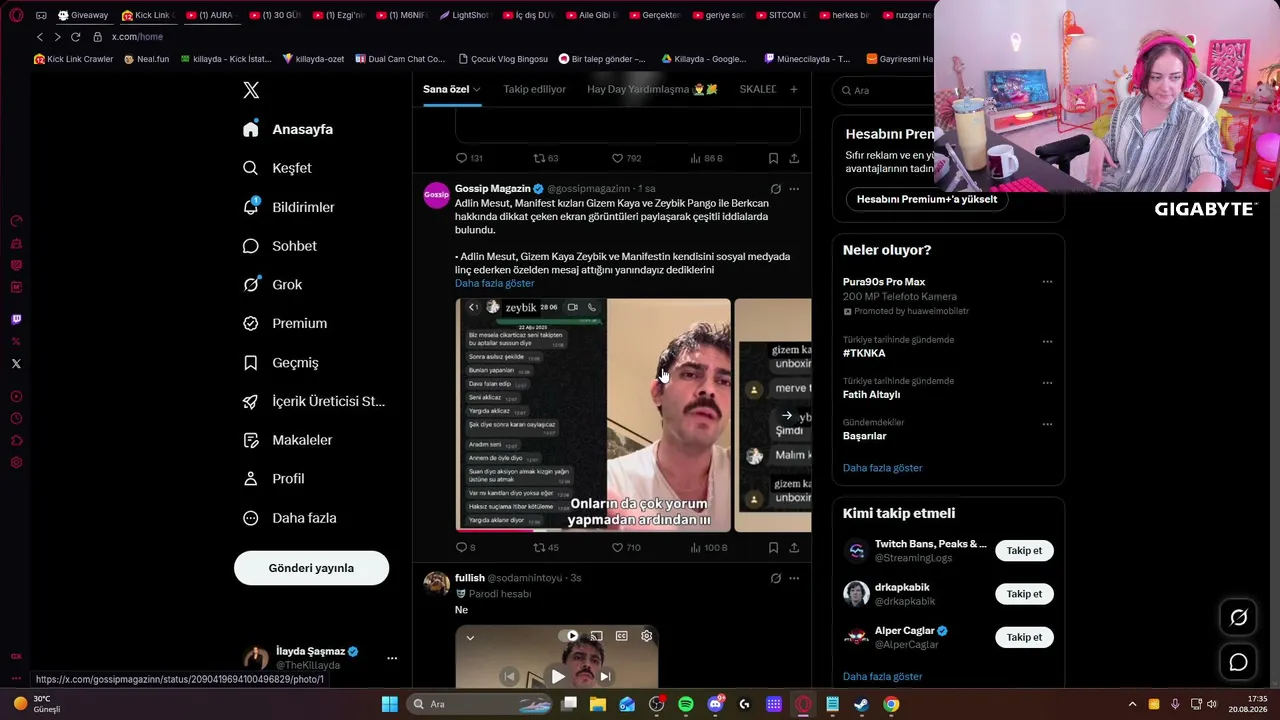Image resolution: width=1280 pixels, height=720 pixels.
Task: Open the floating Grok button
Action: click(x=1238, y=618)
